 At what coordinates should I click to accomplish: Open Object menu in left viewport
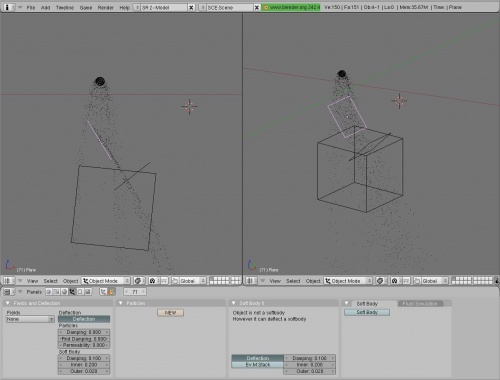coord(70,281)
